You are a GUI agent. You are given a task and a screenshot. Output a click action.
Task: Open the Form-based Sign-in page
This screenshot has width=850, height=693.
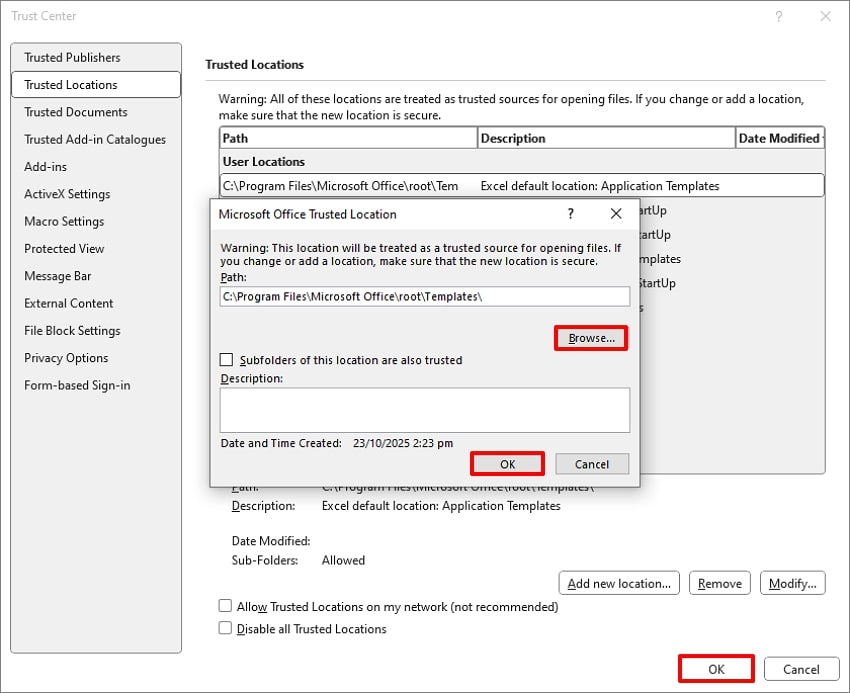click(x=77, y=385)
